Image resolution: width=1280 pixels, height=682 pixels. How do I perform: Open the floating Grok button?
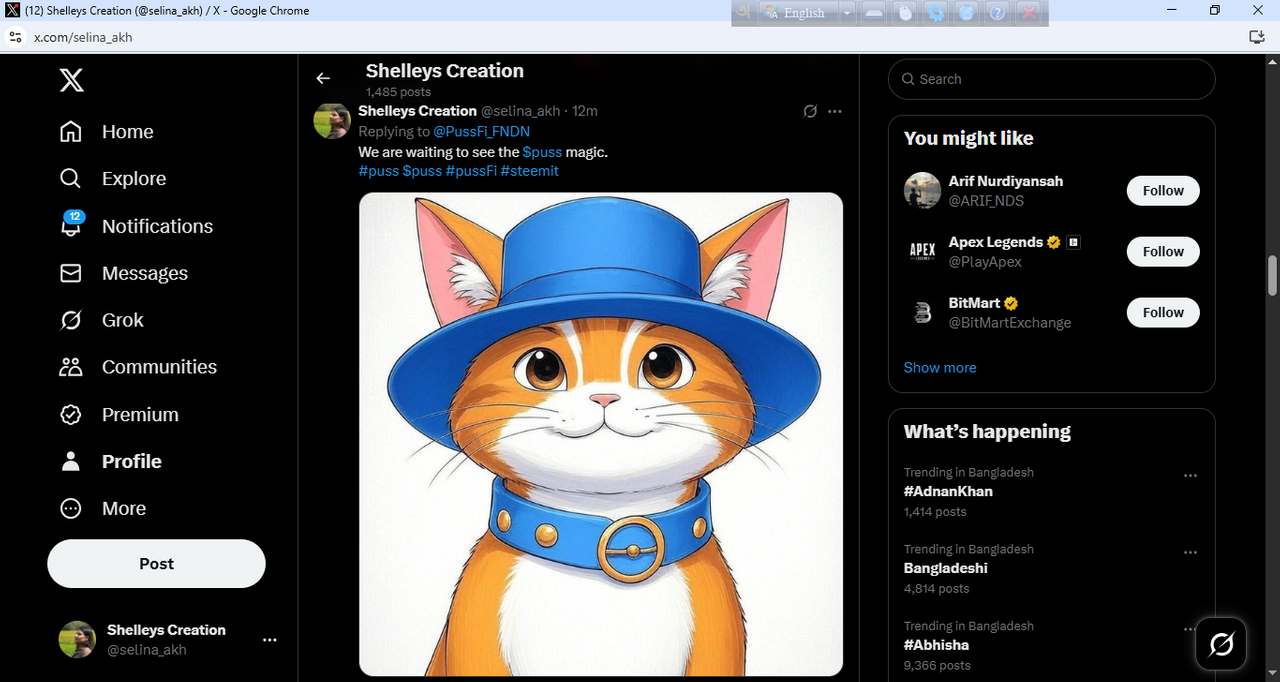point(1221,644)
